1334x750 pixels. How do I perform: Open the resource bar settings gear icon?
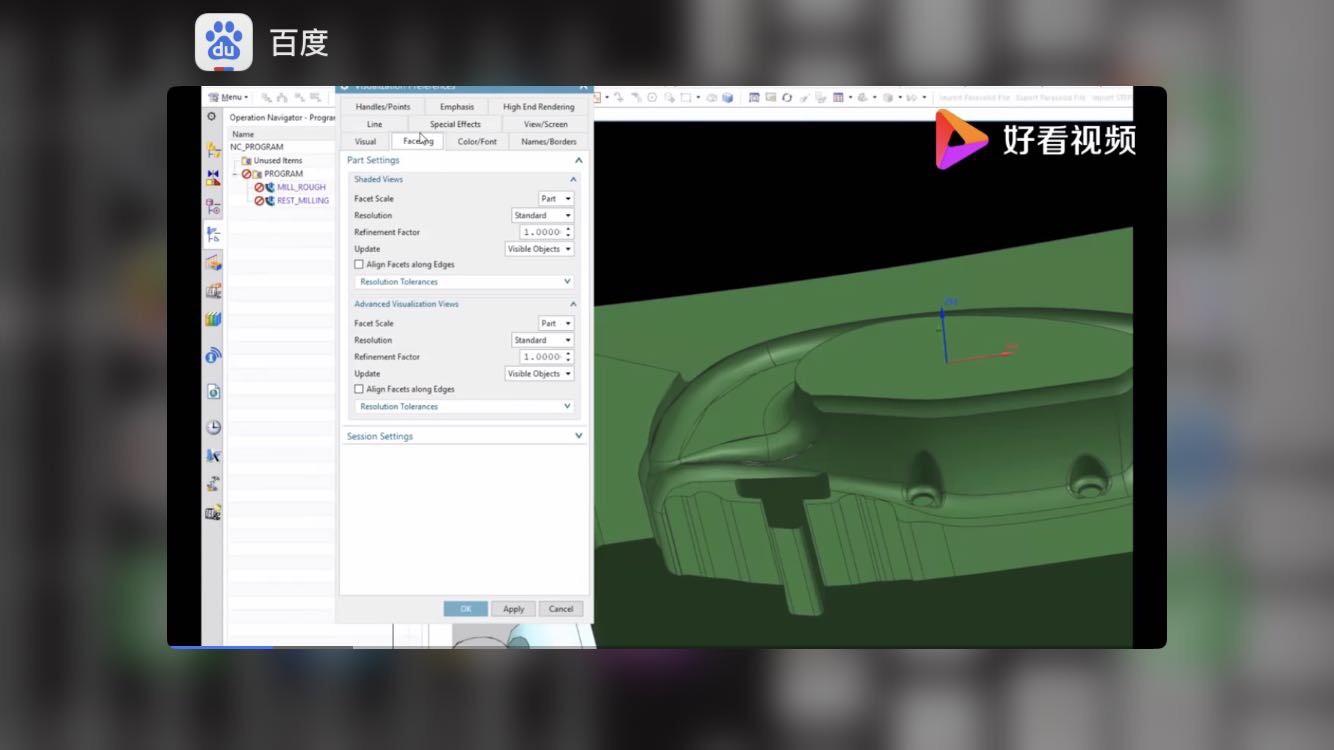pyautogui.click(x=212, y=116)
